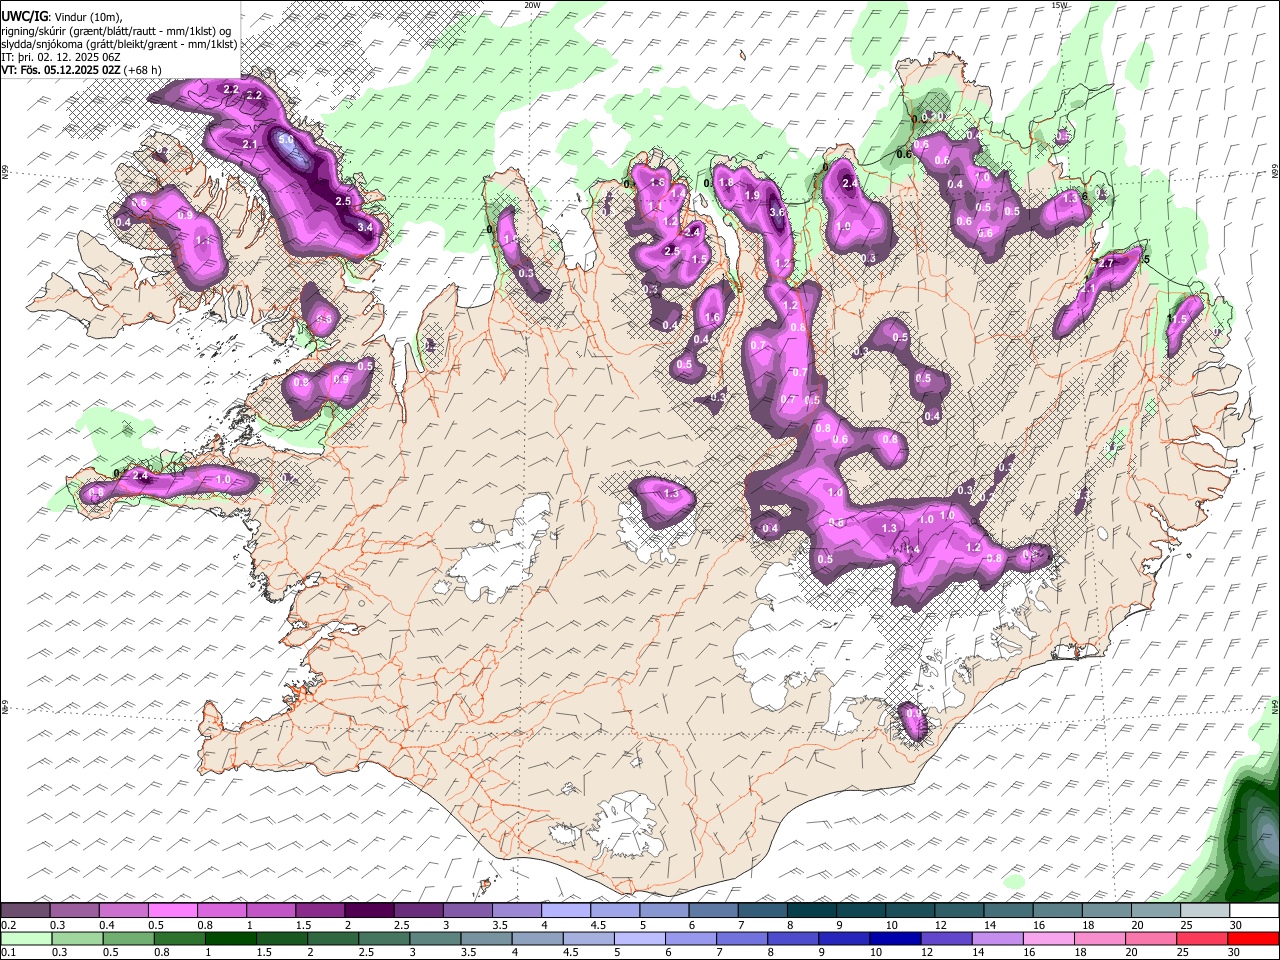Click the title text 'UWC/IG: Vindur (10m),'
The width and height of the screenshot is (1280, 960).
(x=61, y=16)
